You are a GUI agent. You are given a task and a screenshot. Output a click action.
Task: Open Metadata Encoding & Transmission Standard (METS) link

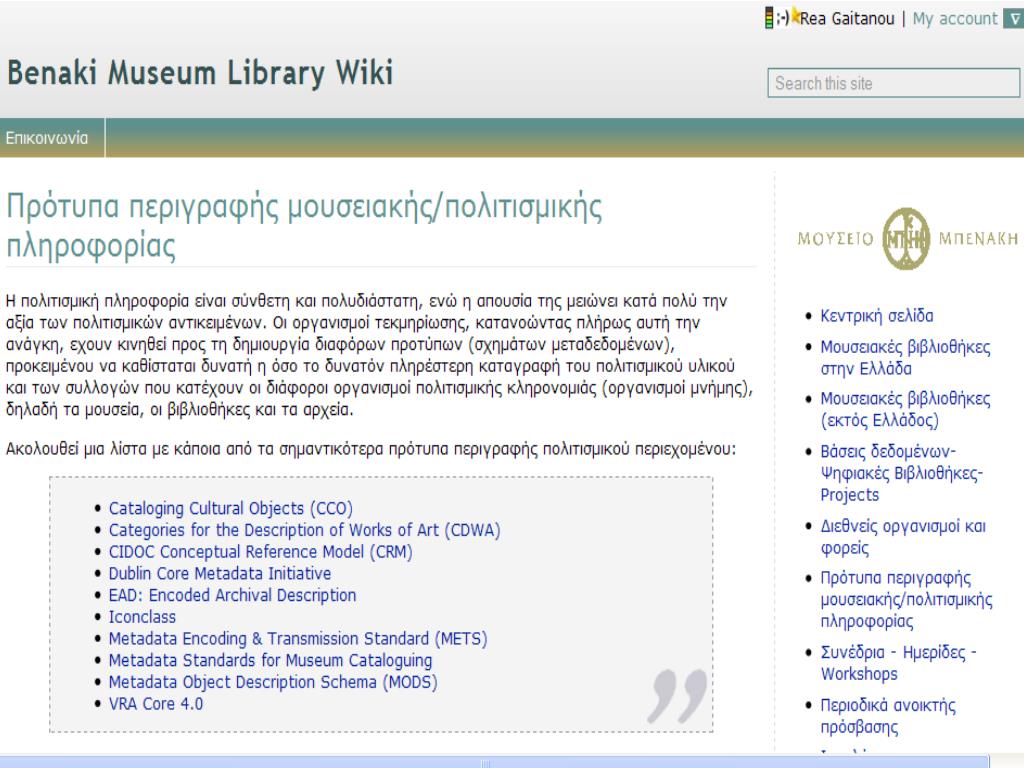pyautogui.click(x=298, y=639)
